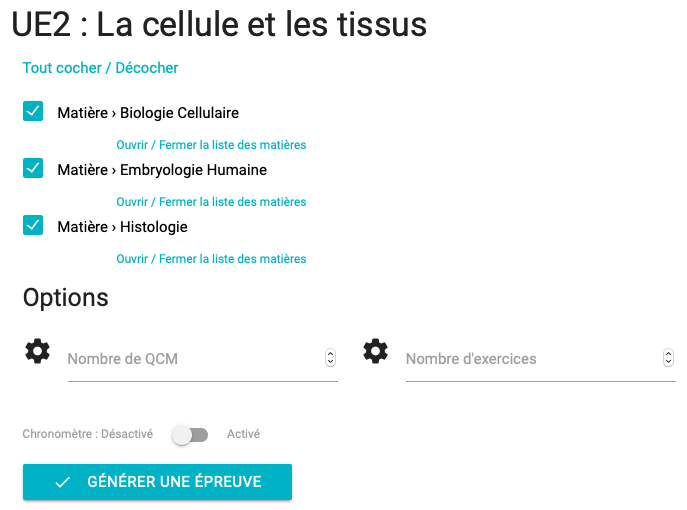Expand the subject list under Biologie Cellulaire

coord(211,145)
